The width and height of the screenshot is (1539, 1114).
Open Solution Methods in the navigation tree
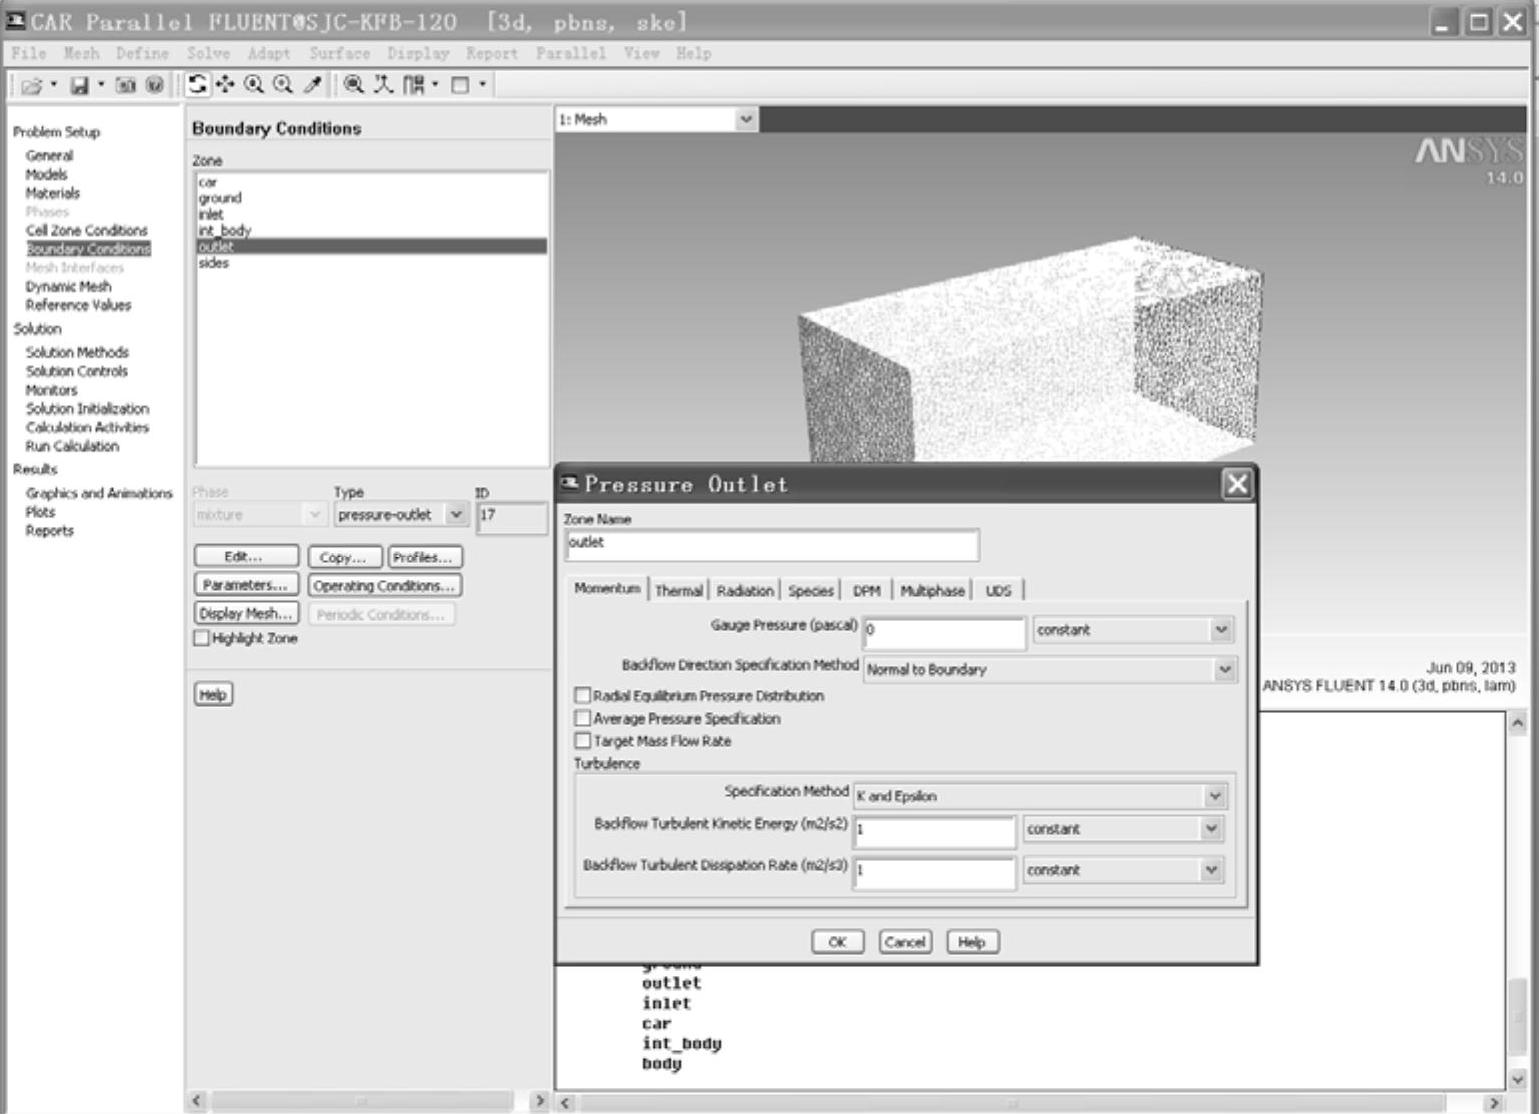click(77, 352)
